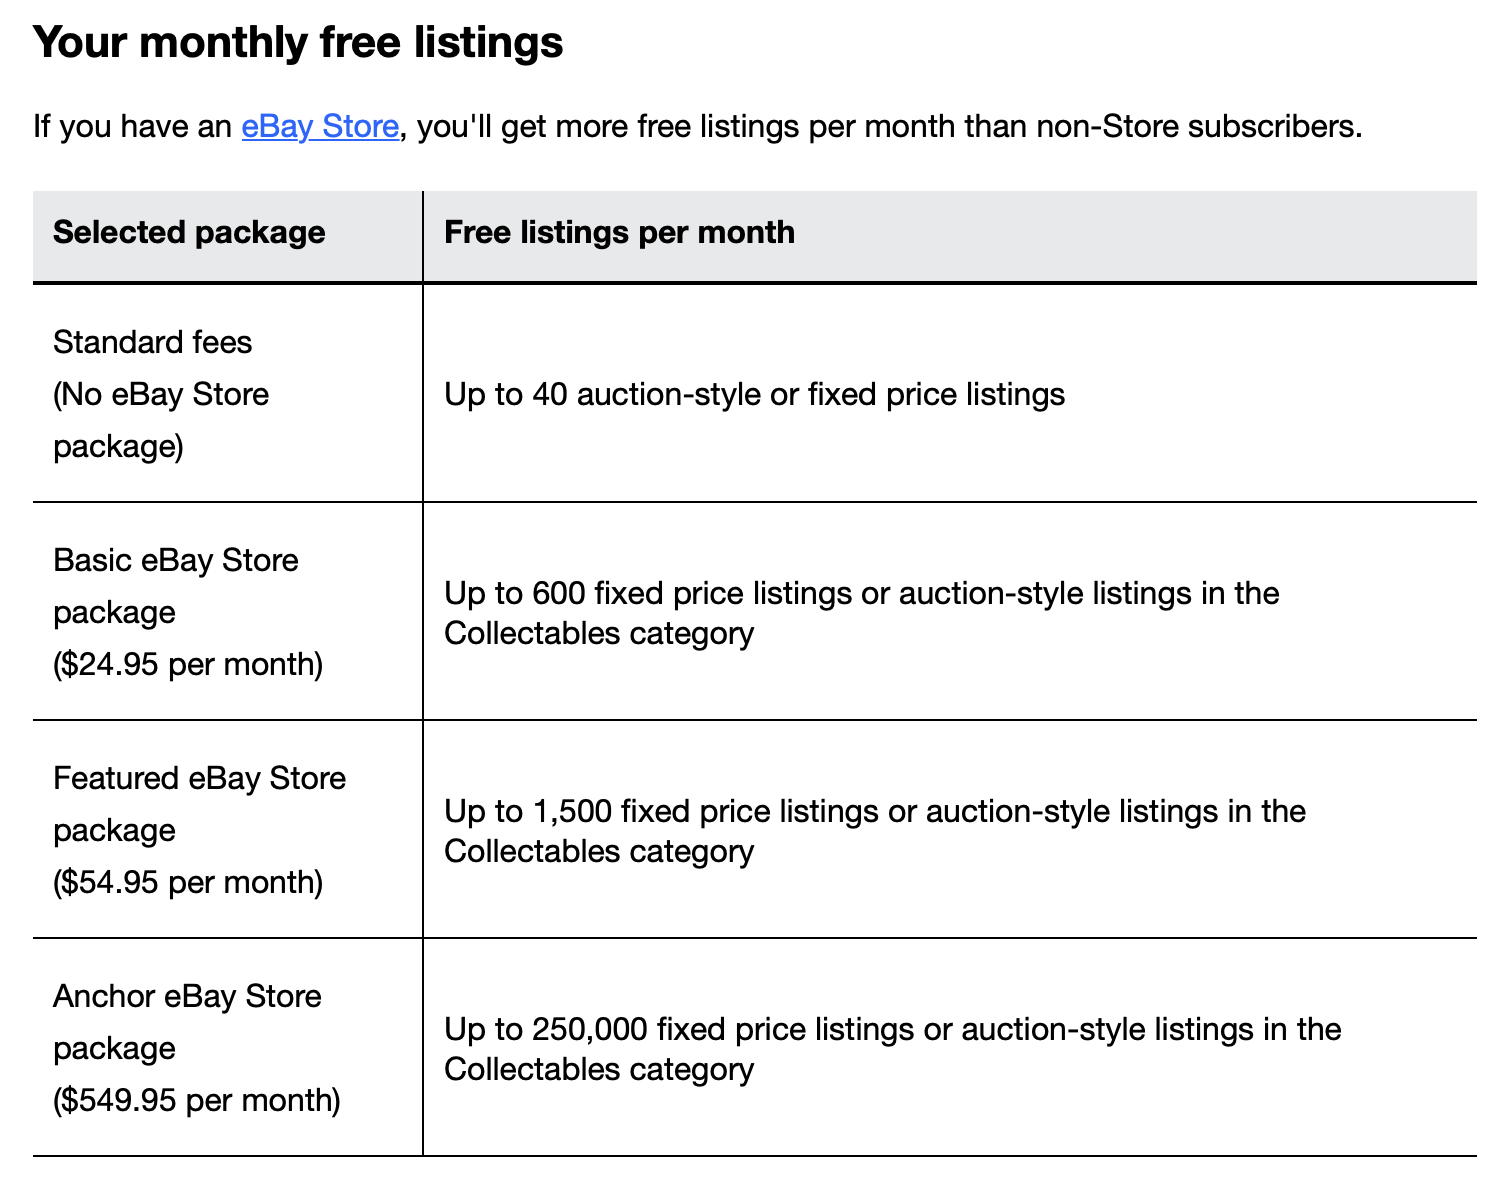This screenshot has height=1180, width=1512.
Task: Click the 'Your monthly free listings' heading
Action: click(x=298, y=43)
